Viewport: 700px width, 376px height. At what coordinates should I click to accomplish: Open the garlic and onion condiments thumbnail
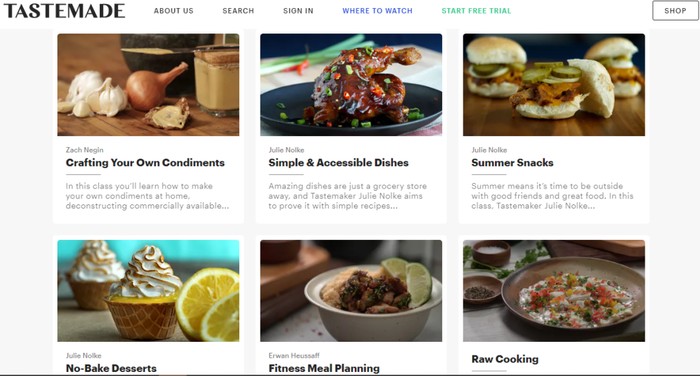click(148, 85)
